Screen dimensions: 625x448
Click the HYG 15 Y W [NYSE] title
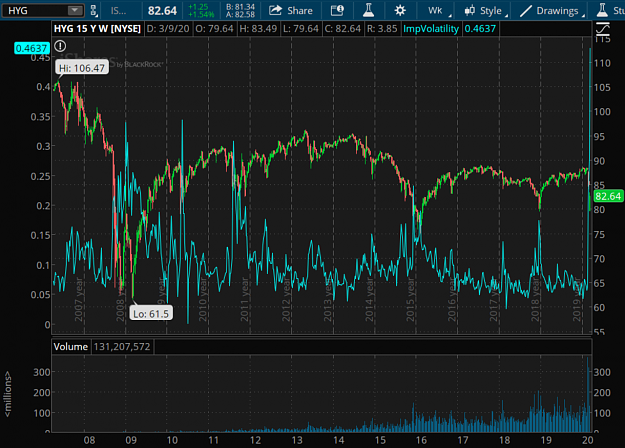97,29
